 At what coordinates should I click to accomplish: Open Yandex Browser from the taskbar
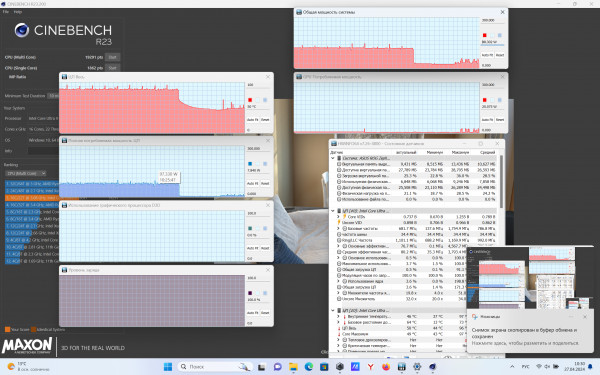pos(370,367)
